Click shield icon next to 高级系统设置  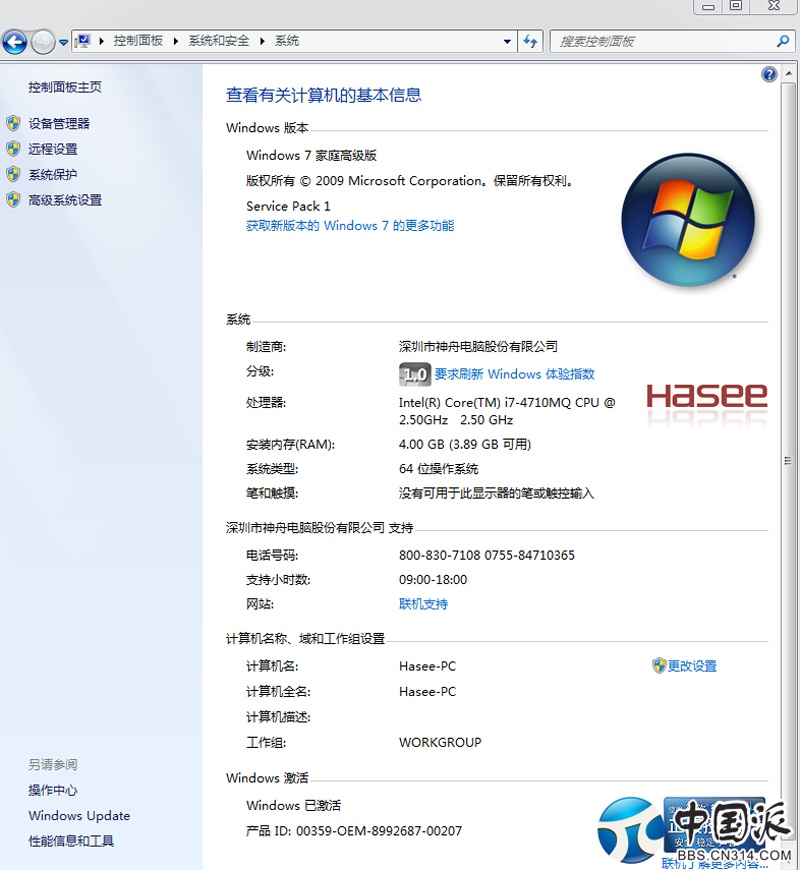13,200
